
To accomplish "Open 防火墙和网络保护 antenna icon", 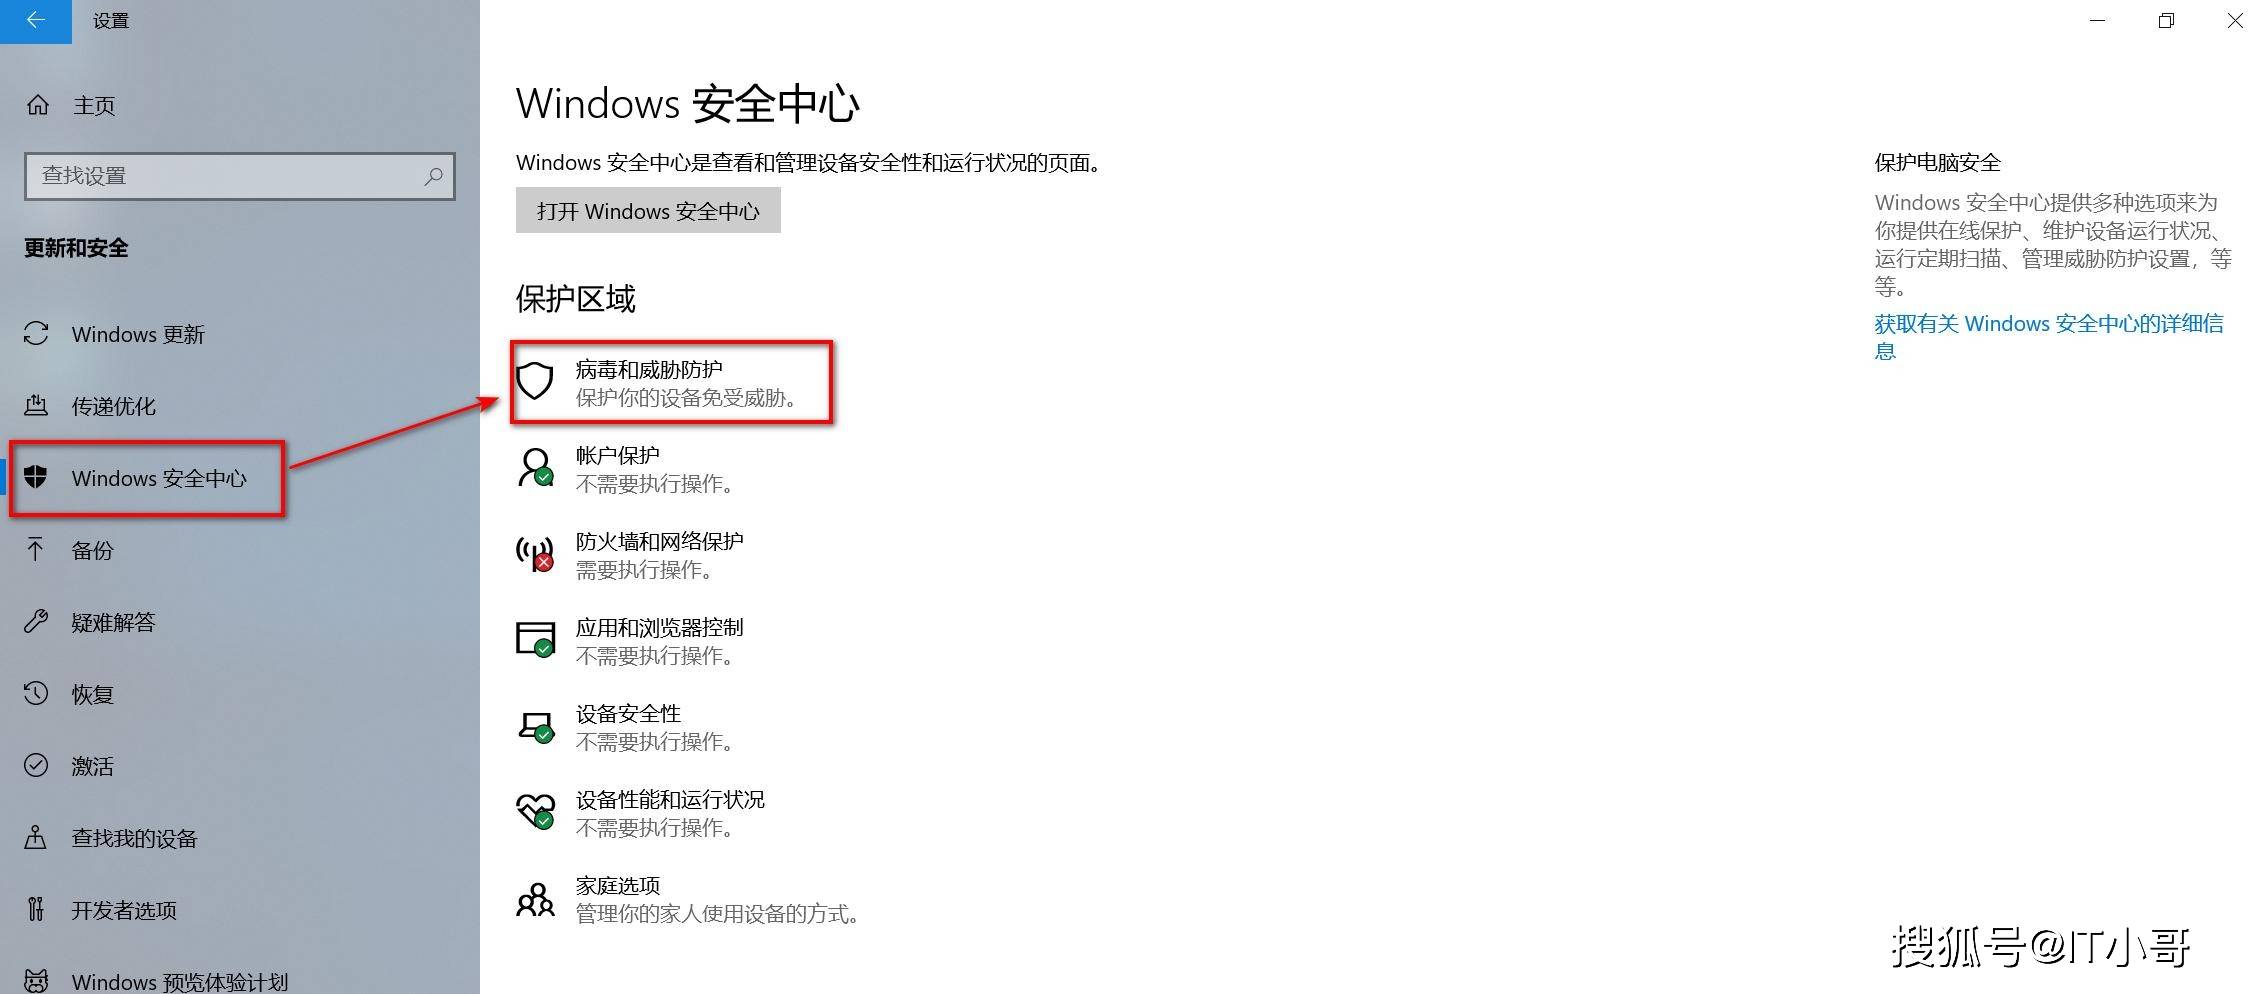I will [x=535, y=553].
